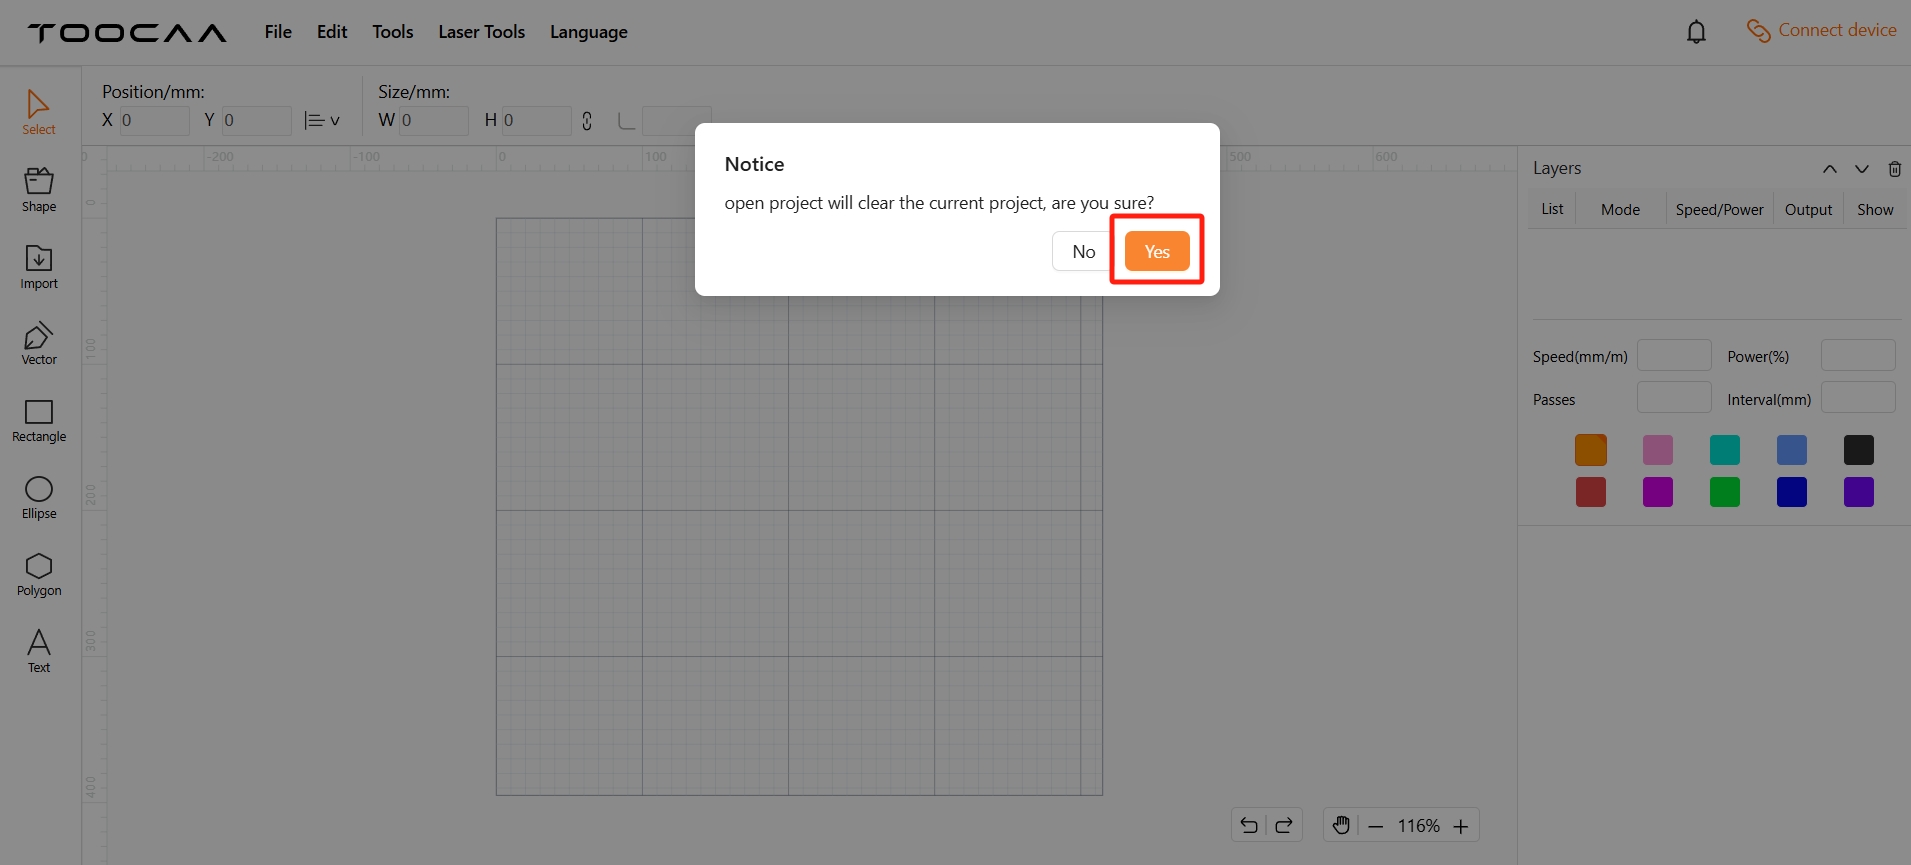The height and width of the screenshot is (865, 1911).
Task: Confirm with the Yes button
Action: point(1157,251)
